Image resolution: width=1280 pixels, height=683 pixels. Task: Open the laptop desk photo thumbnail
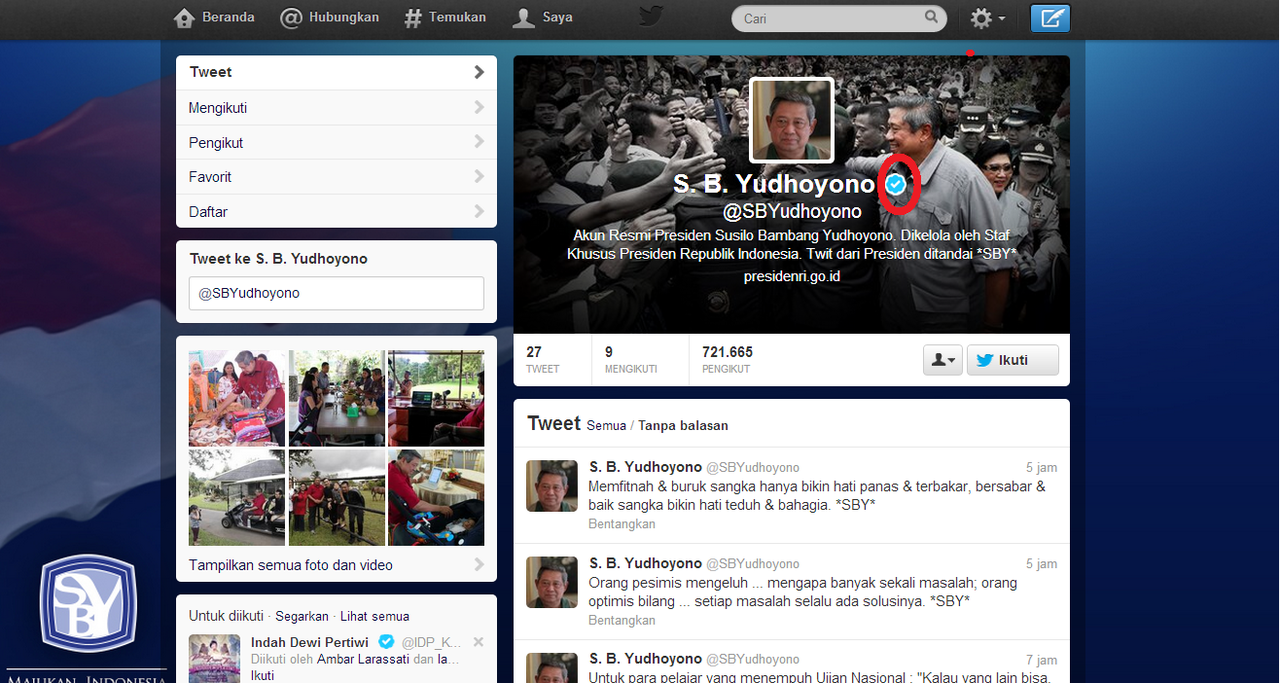(x=436, y=398)
